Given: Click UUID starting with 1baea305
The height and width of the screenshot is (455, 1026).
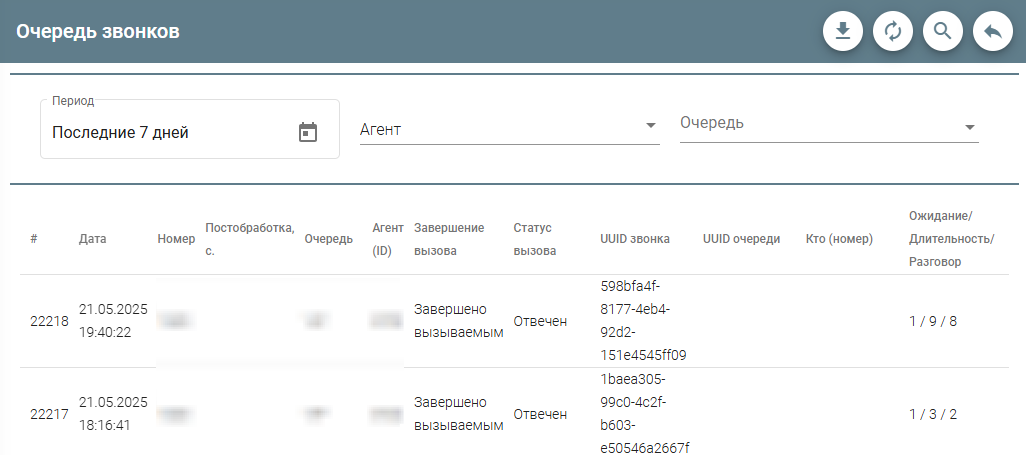Looking at the screenshot, I should point(645,414).
